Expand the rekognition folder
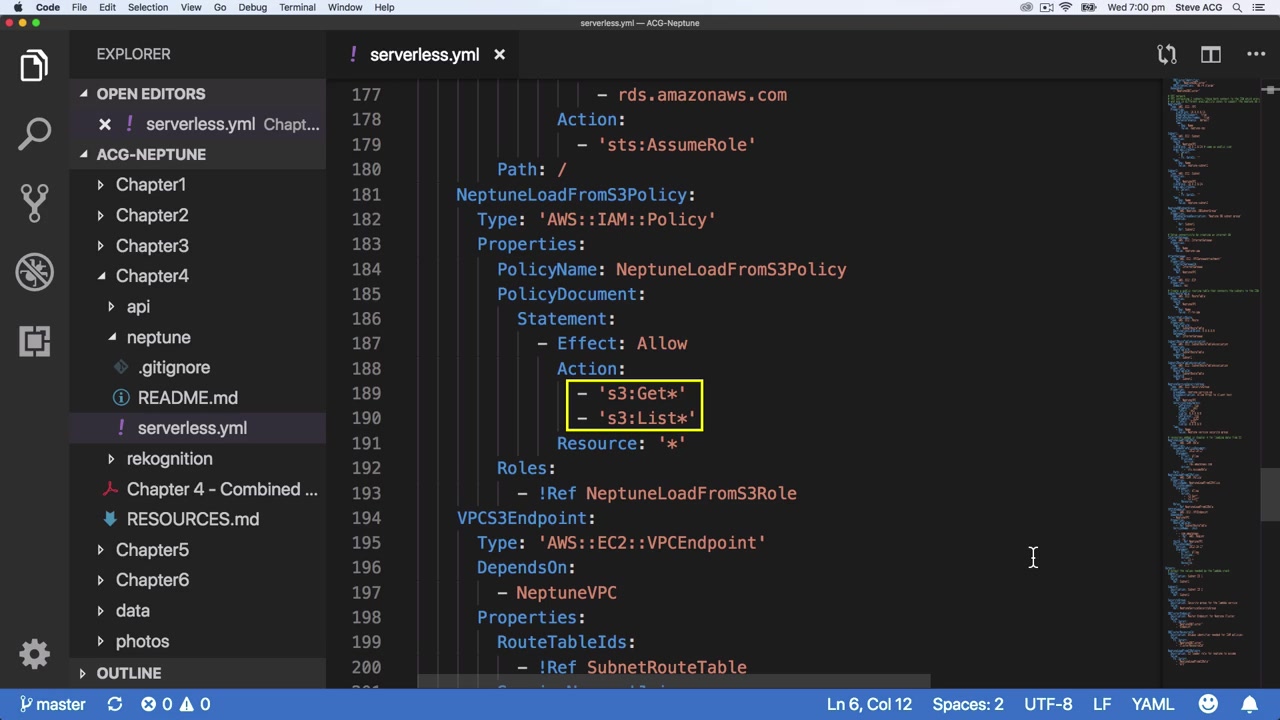 pyautogui.click(x=169, y=459)
